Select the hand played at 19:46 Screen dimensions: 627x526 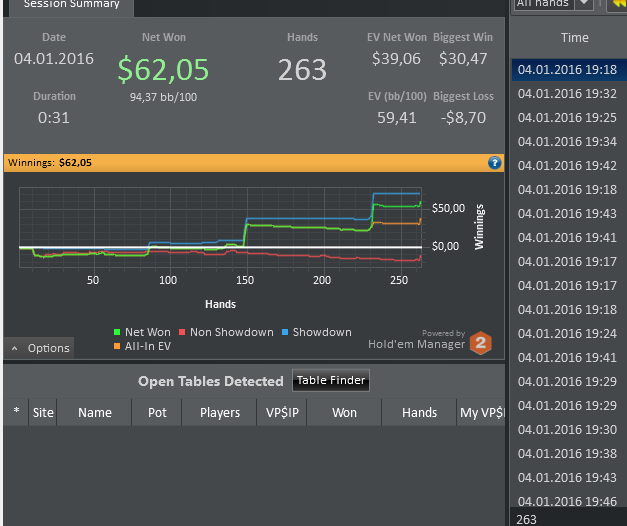(567, 501)
